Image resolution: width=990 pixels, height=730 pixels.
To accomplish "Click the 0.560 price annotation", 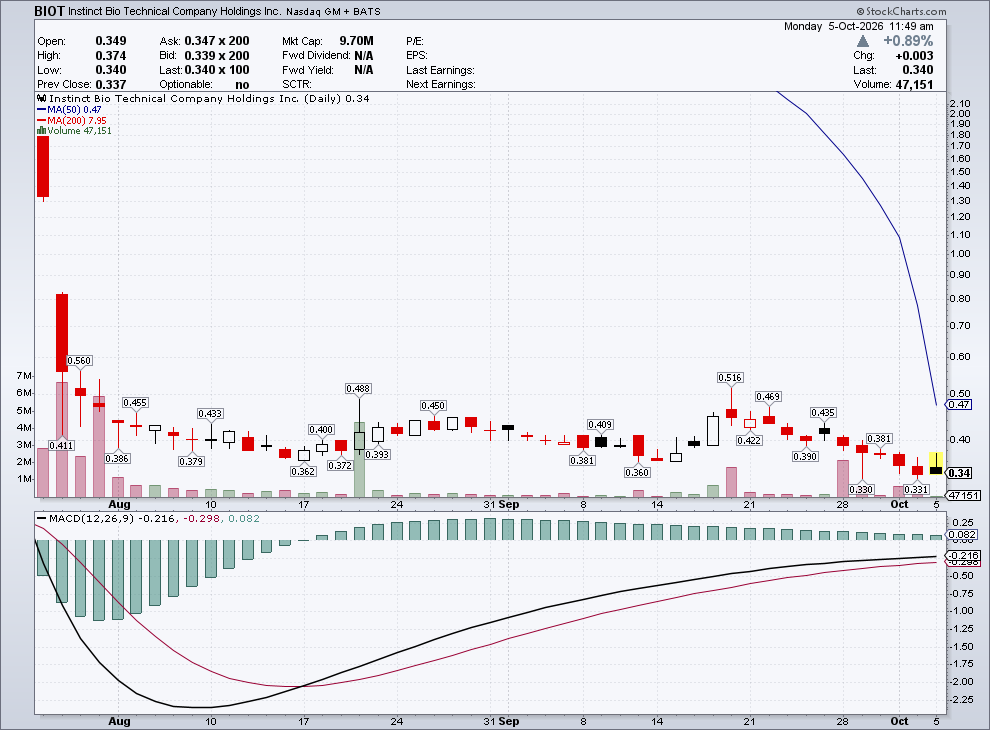I will pyautogui.click(x=79, y=361).
